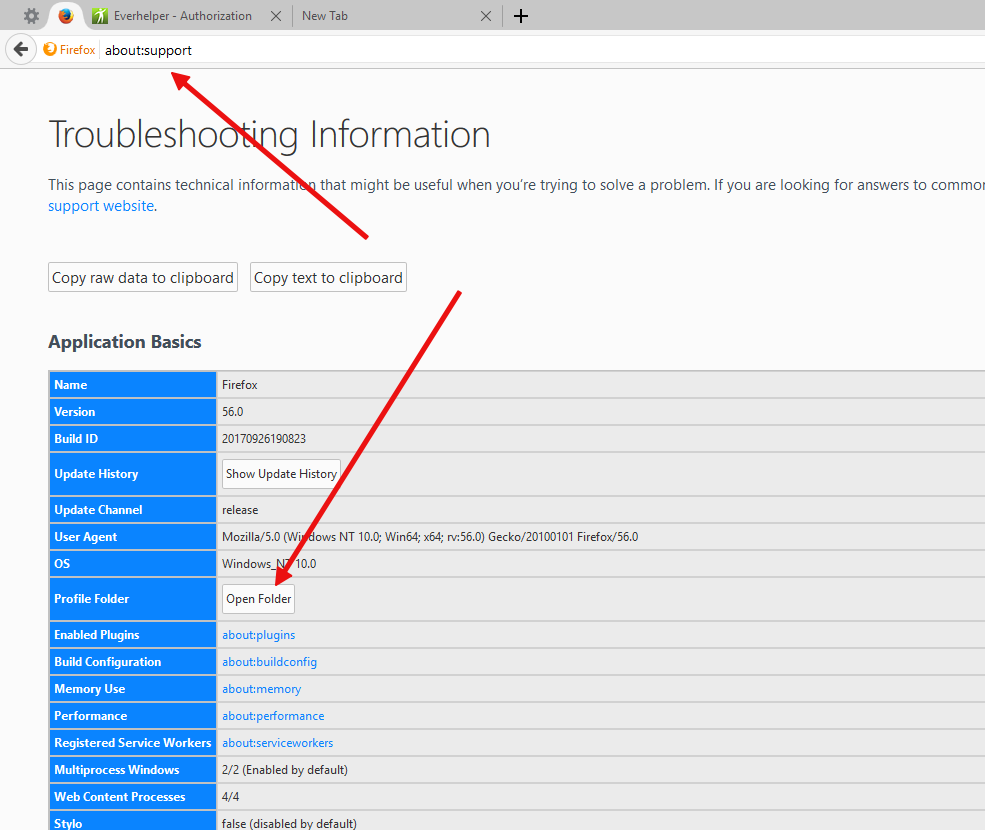Select the pinned Firefox icon tab
The image size is (985, 830).
66,16
